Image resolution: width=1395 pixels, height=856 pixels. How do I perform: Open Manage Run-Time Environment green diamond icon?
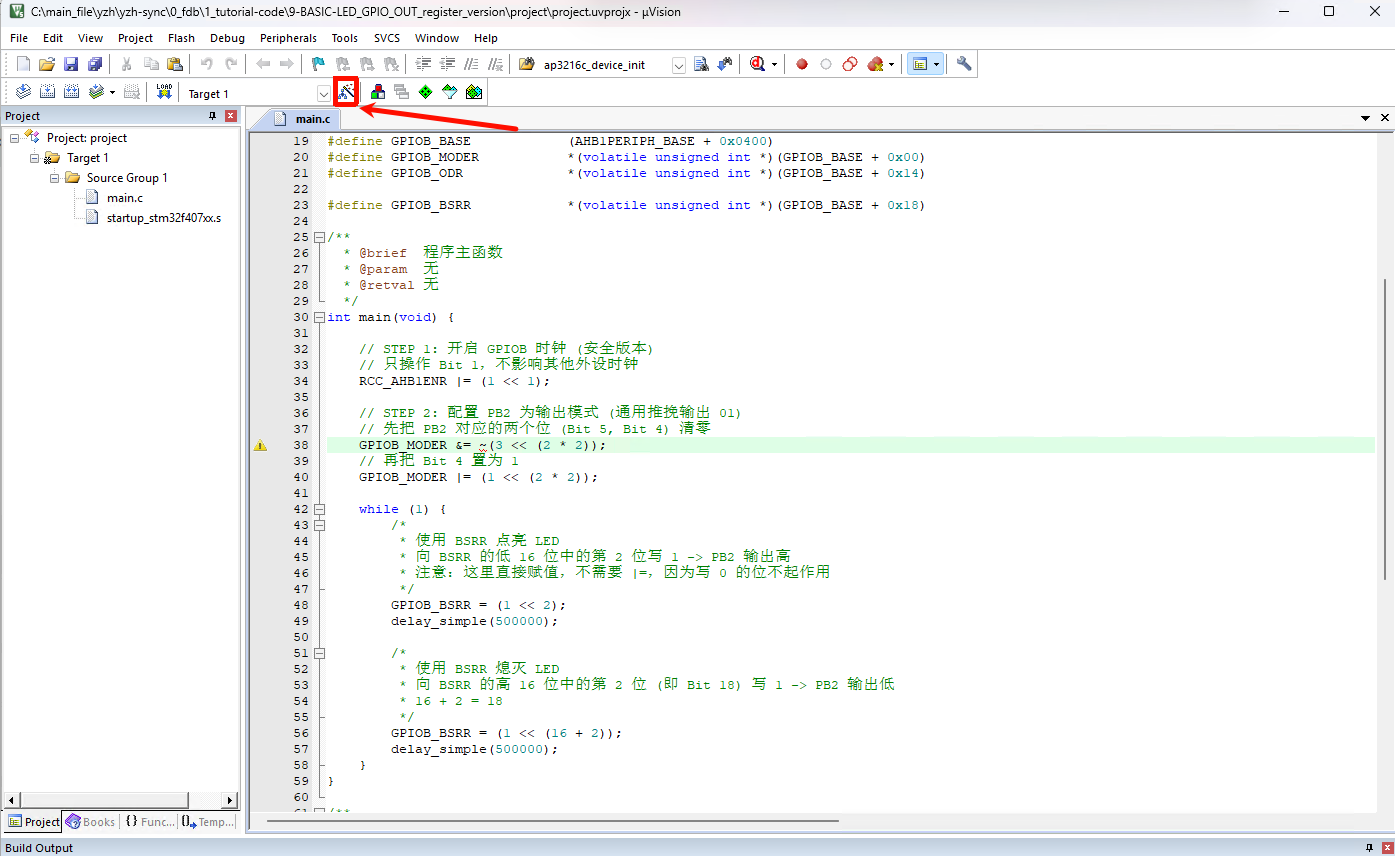tap(425, 92)
